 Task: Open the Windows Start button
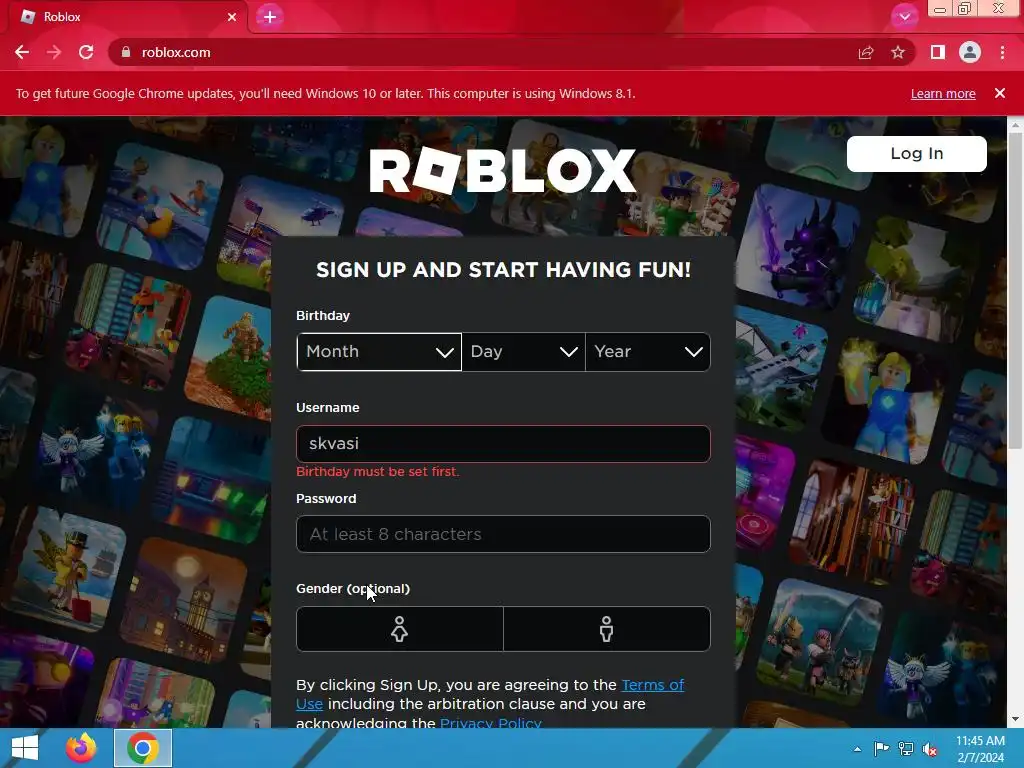[24, 748]
